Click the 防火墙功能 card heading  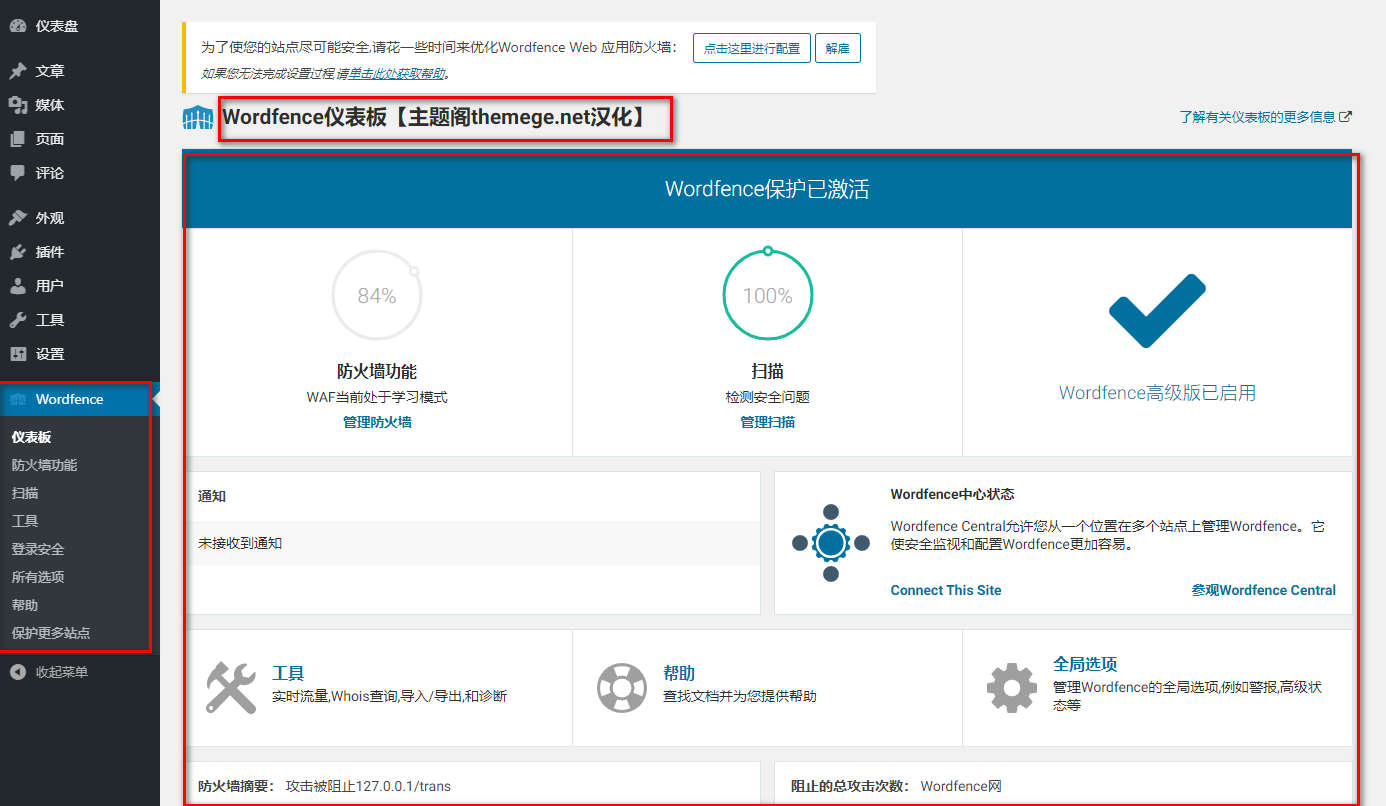tap(377, 371)
